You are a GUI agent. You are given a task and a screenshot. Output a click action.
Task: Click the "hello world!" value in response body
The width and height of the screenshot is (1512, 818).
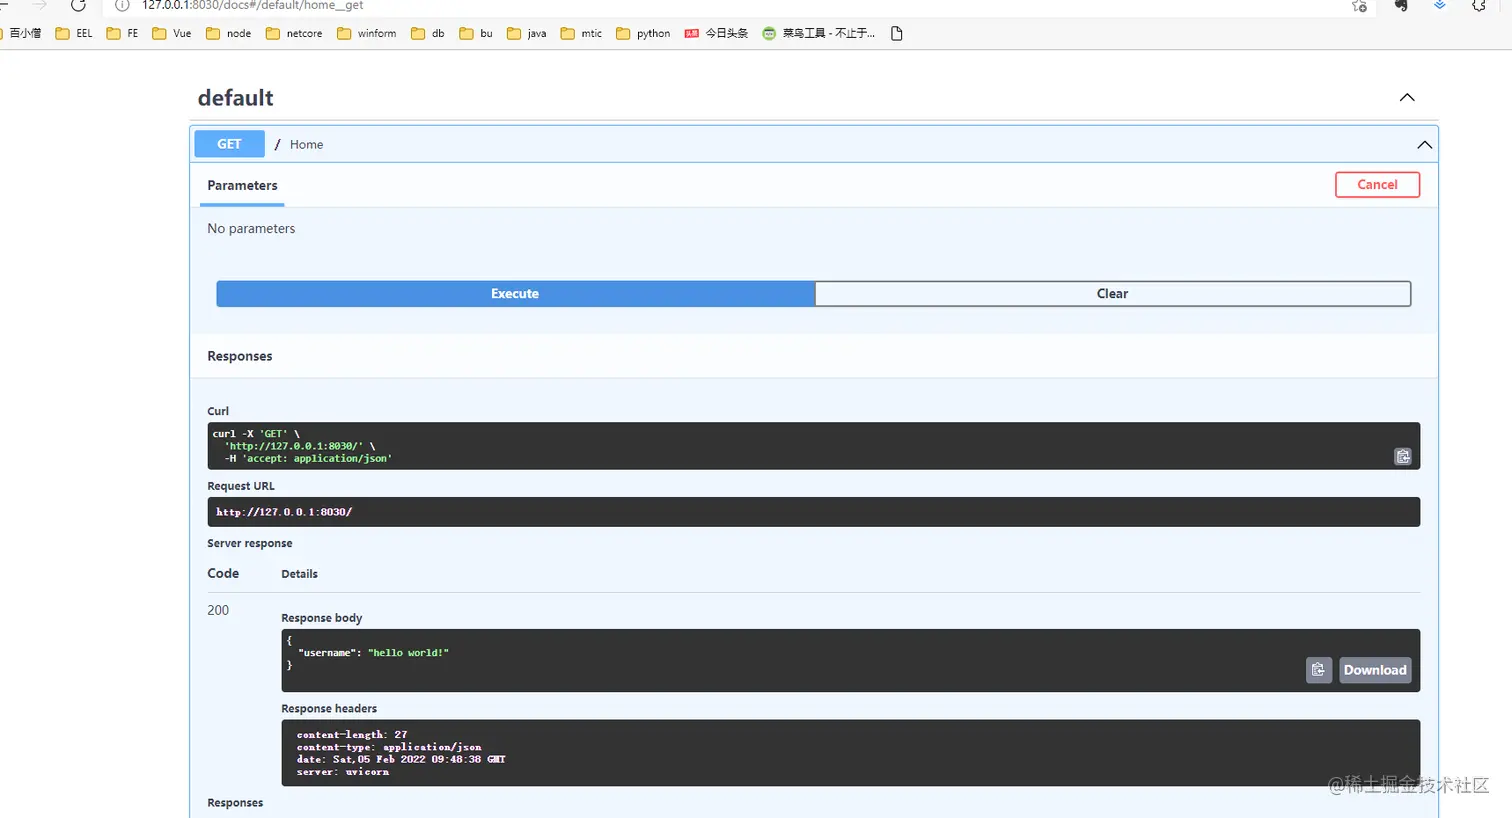pos(408,653)
